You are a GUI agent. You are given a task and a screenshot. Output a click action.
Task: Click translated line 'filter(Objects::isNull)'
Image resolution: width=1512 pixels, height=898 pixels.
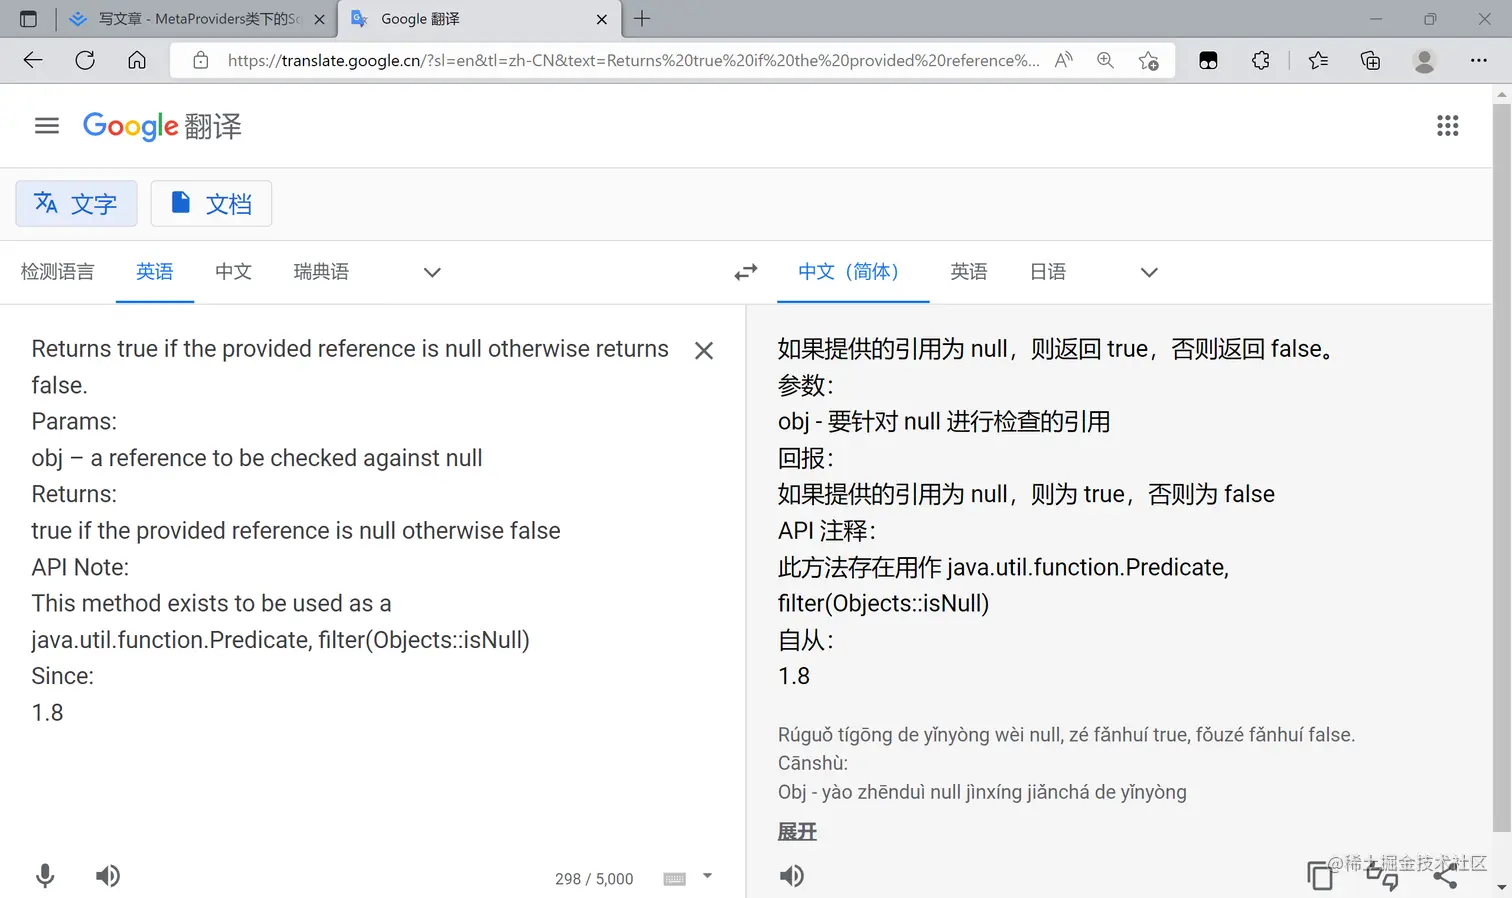click(x=884, y=603)
